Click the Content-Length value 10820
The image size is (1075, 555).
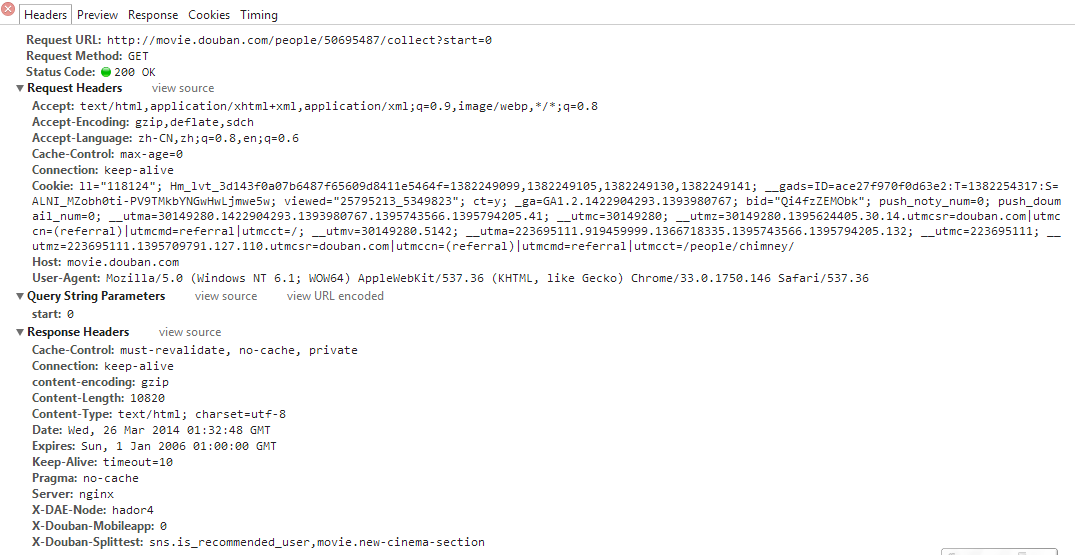146,398
